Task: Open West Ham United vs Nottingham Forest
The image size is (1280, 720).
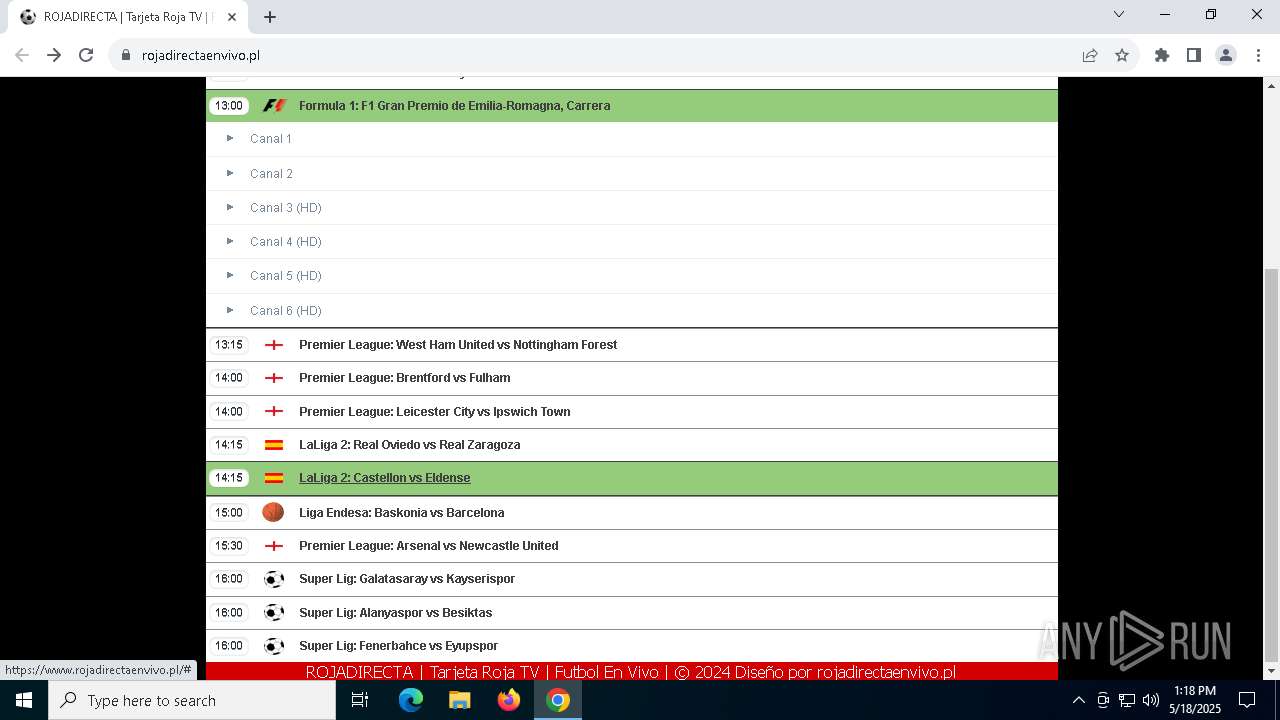Action: click(458, 345)
